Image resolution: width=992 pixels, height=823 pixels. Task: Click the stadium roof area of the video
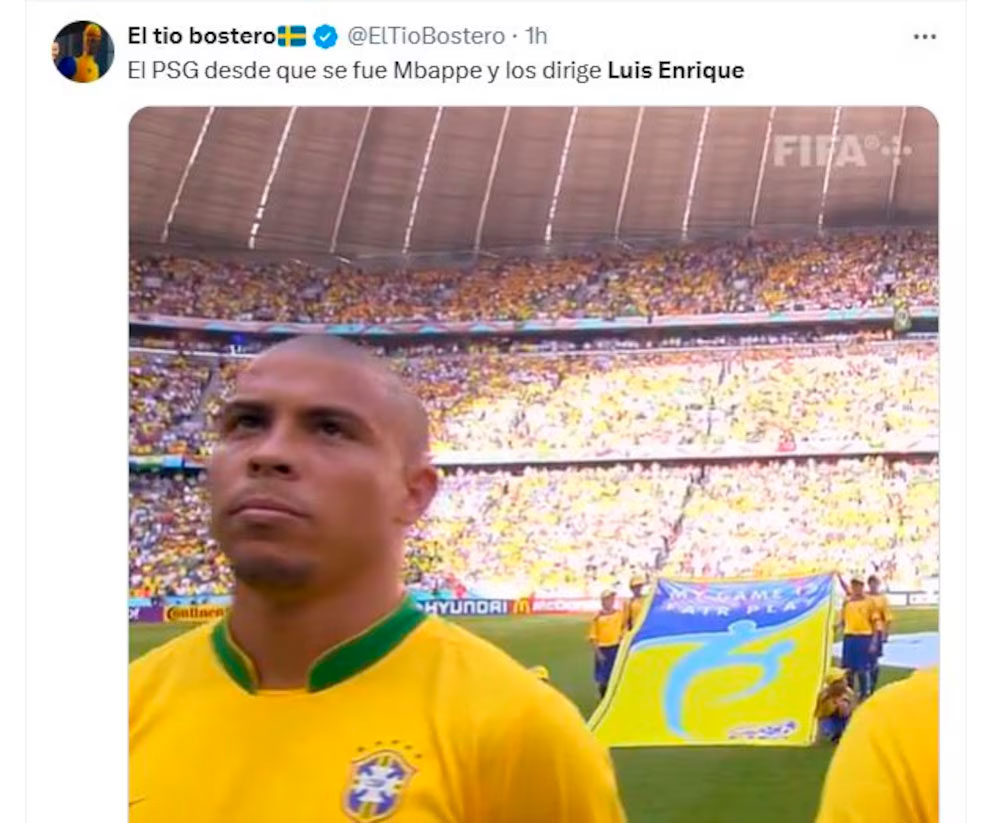(533, 177)
